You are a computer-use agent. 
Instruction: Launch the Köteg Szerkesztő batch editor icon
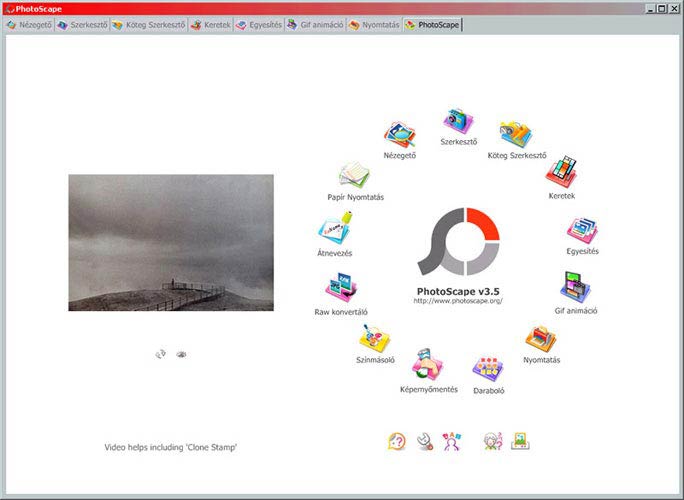coord(516,134)
